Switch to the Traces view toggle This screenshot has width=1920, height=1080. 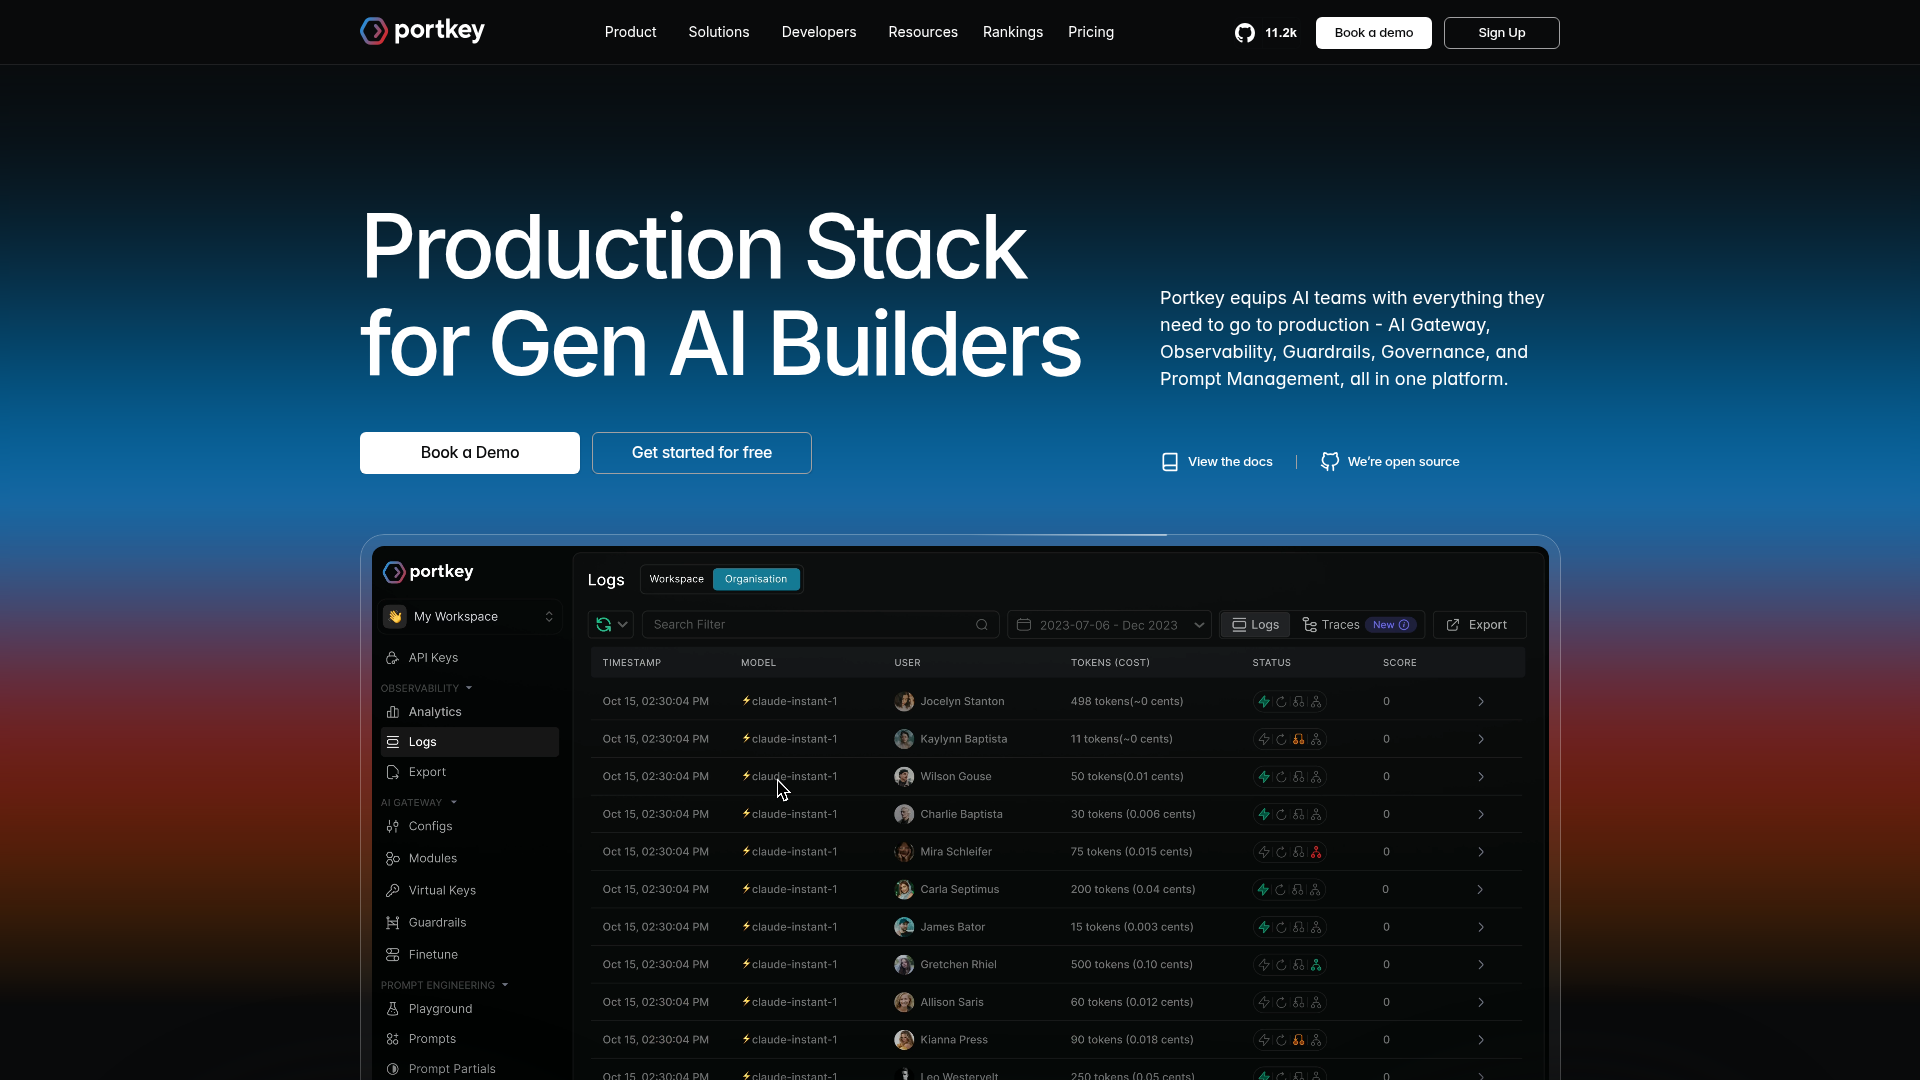[x=1332, y=625]
